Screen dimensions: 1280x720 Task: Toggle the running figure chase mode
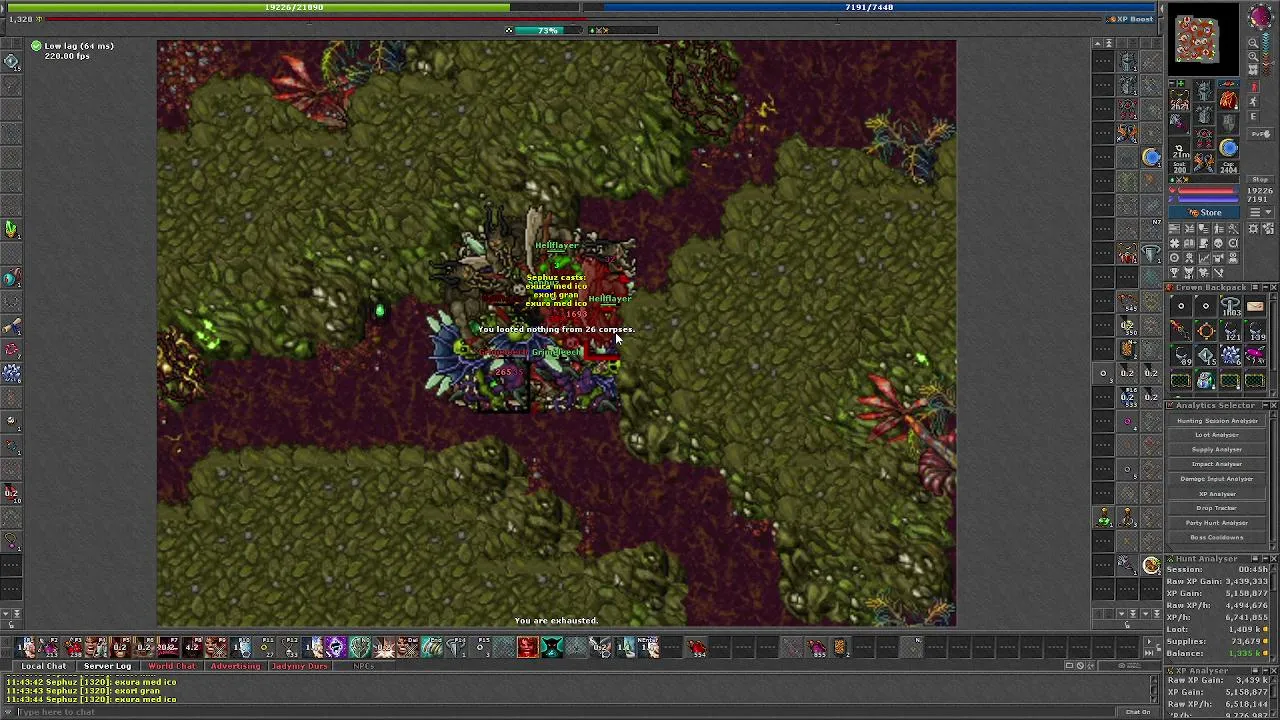1254,102
